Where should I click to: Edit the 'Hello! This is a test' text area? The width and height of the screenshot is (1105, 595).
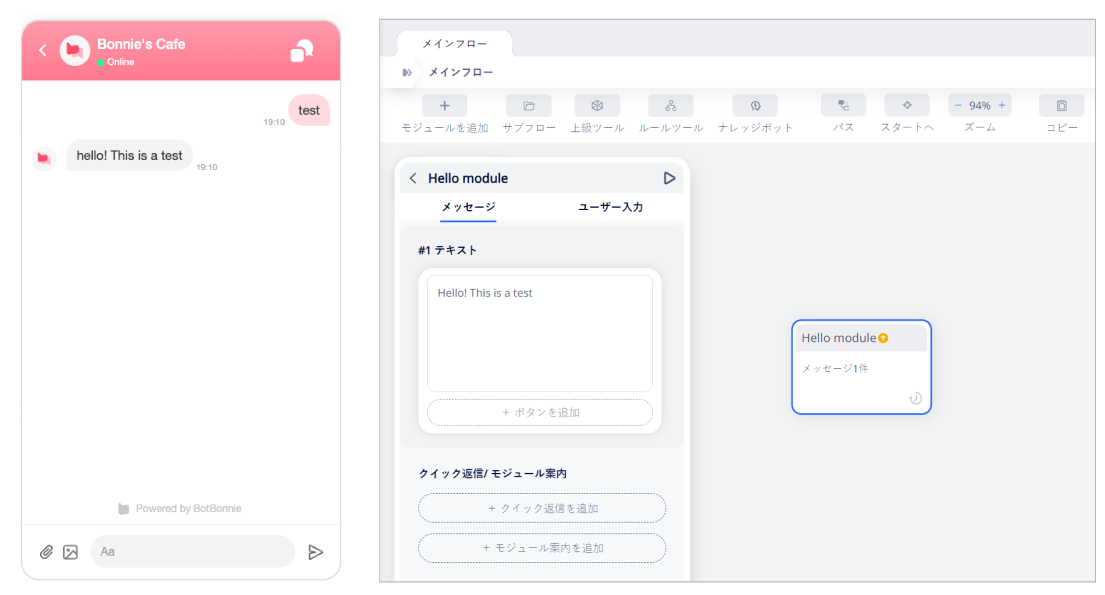coord(540,333)
